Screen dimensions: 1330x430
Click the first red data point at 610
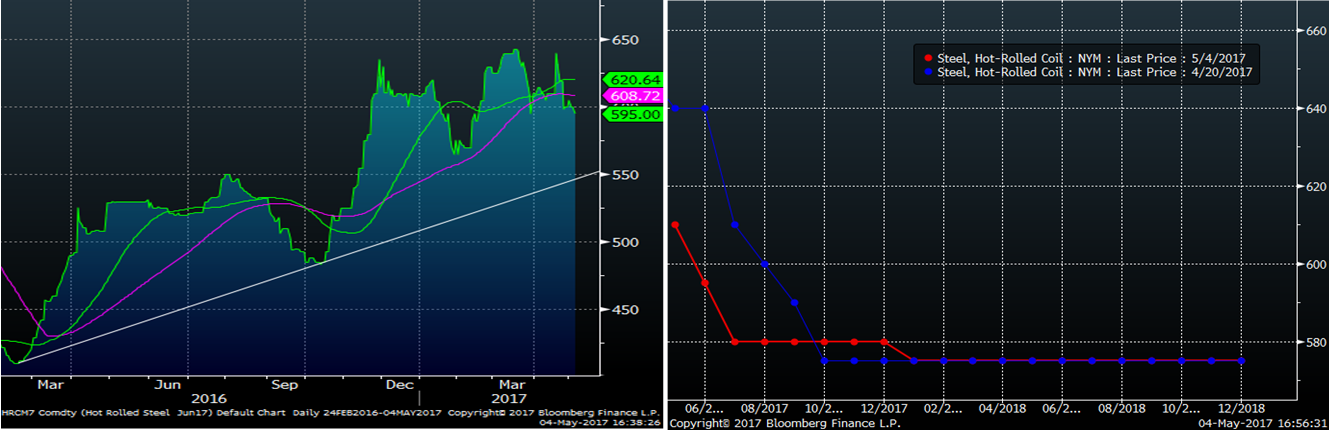tap(676, 225)
